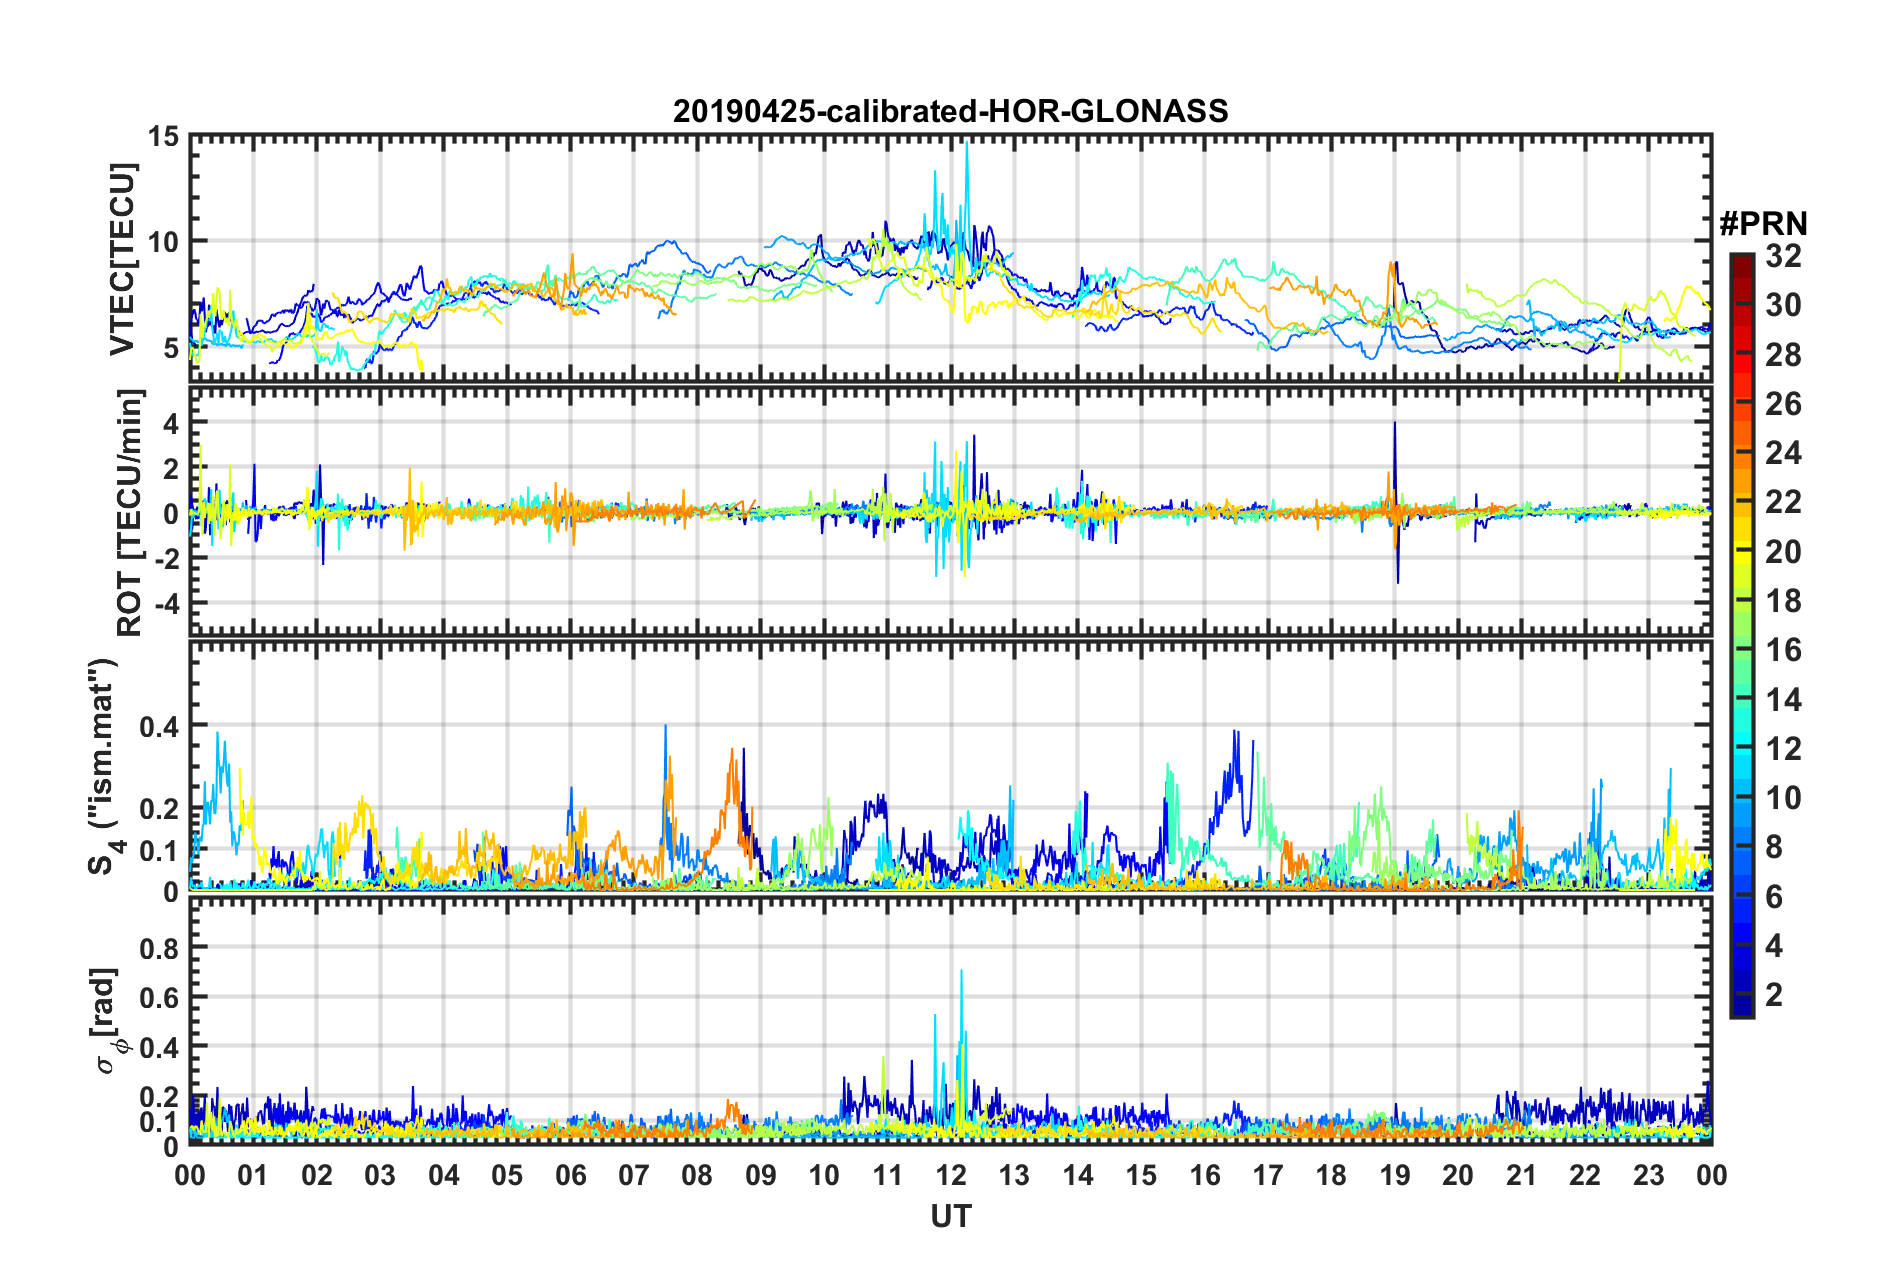Viewport: 1902px width, 1272px height.
Task: Click x-axis hour label 07
Action: tap(634, 1175)
